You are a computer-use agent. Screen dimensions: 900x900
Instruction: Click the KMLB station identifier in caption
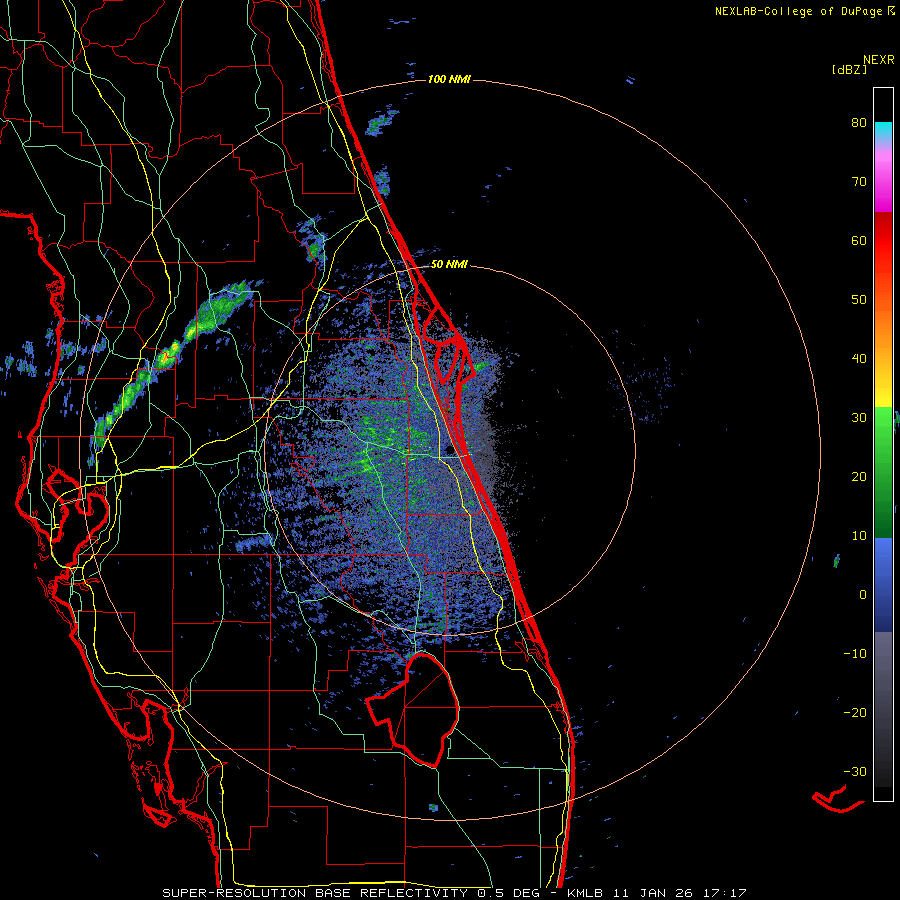coord(584,893)
